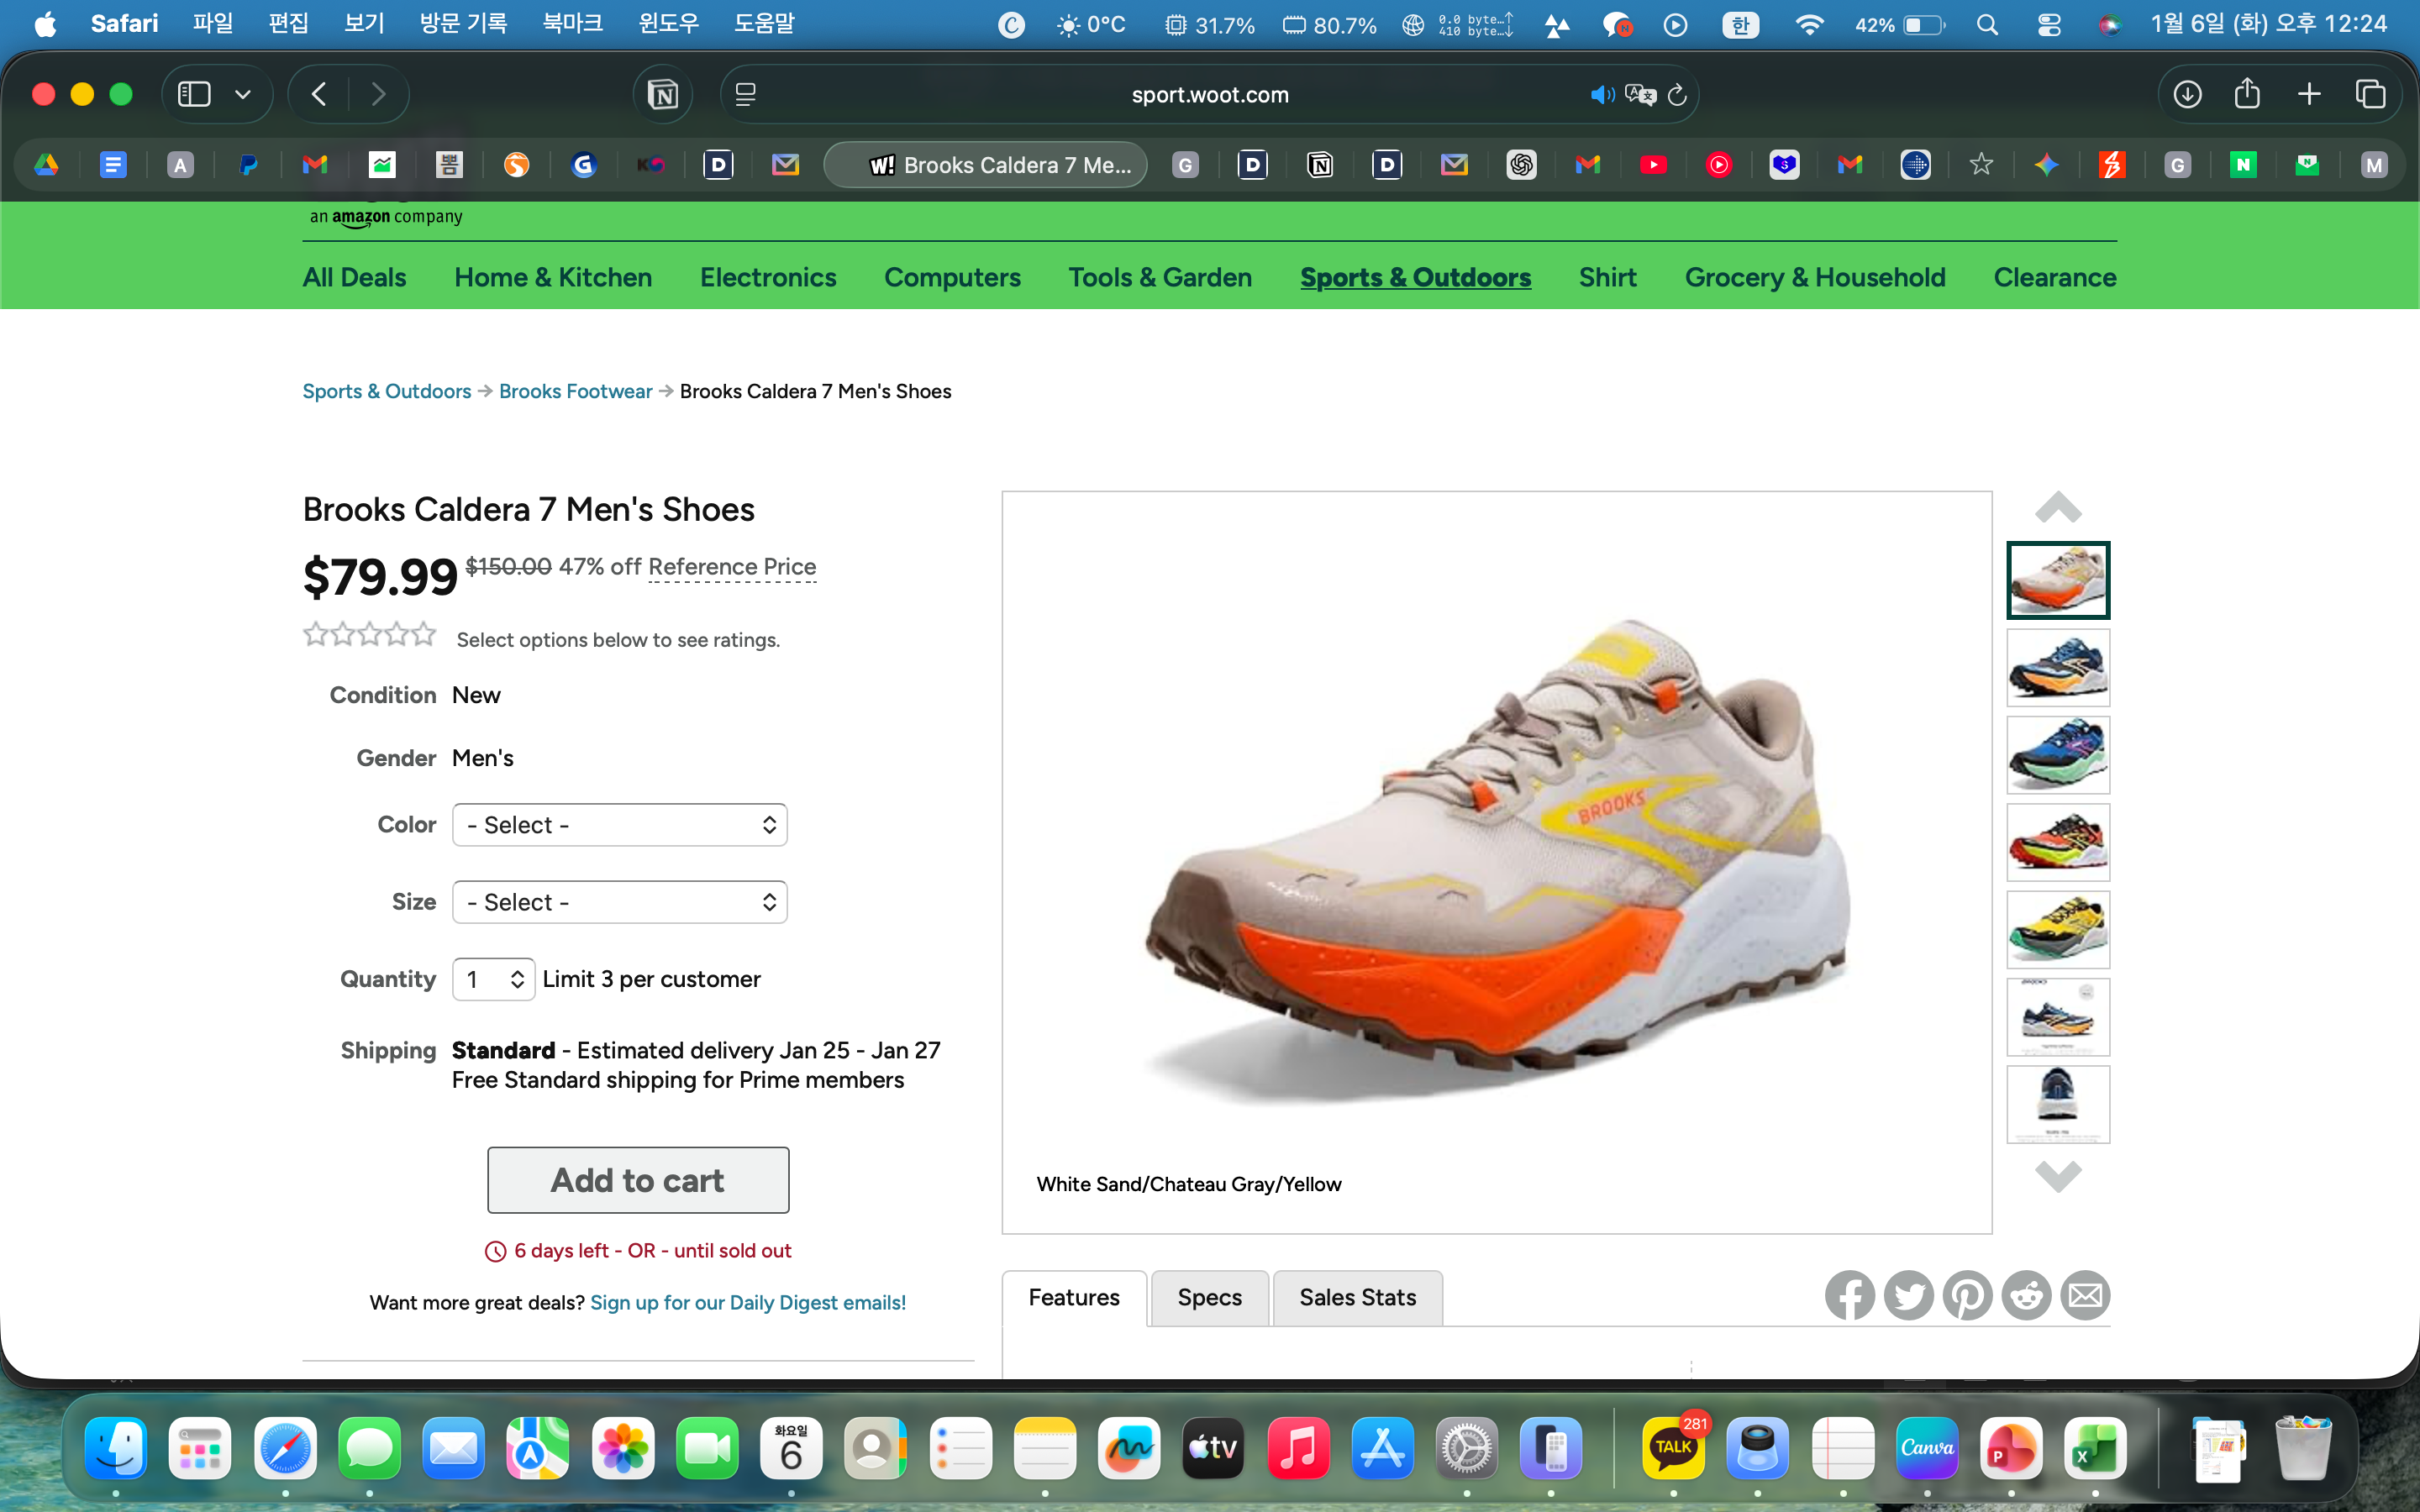
Task: Open macOS Control Center toggles
Action: pyautogui.click(x=2048, y=25)
